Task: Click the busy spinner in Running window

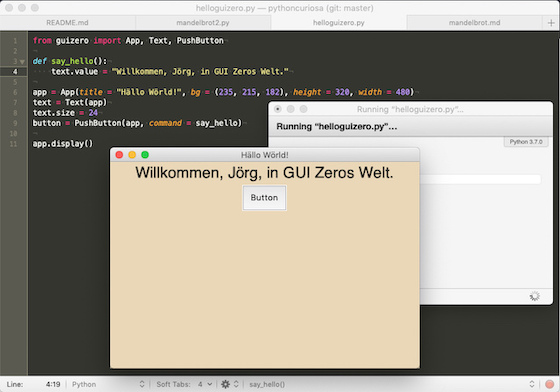Action: click(535, 296)
